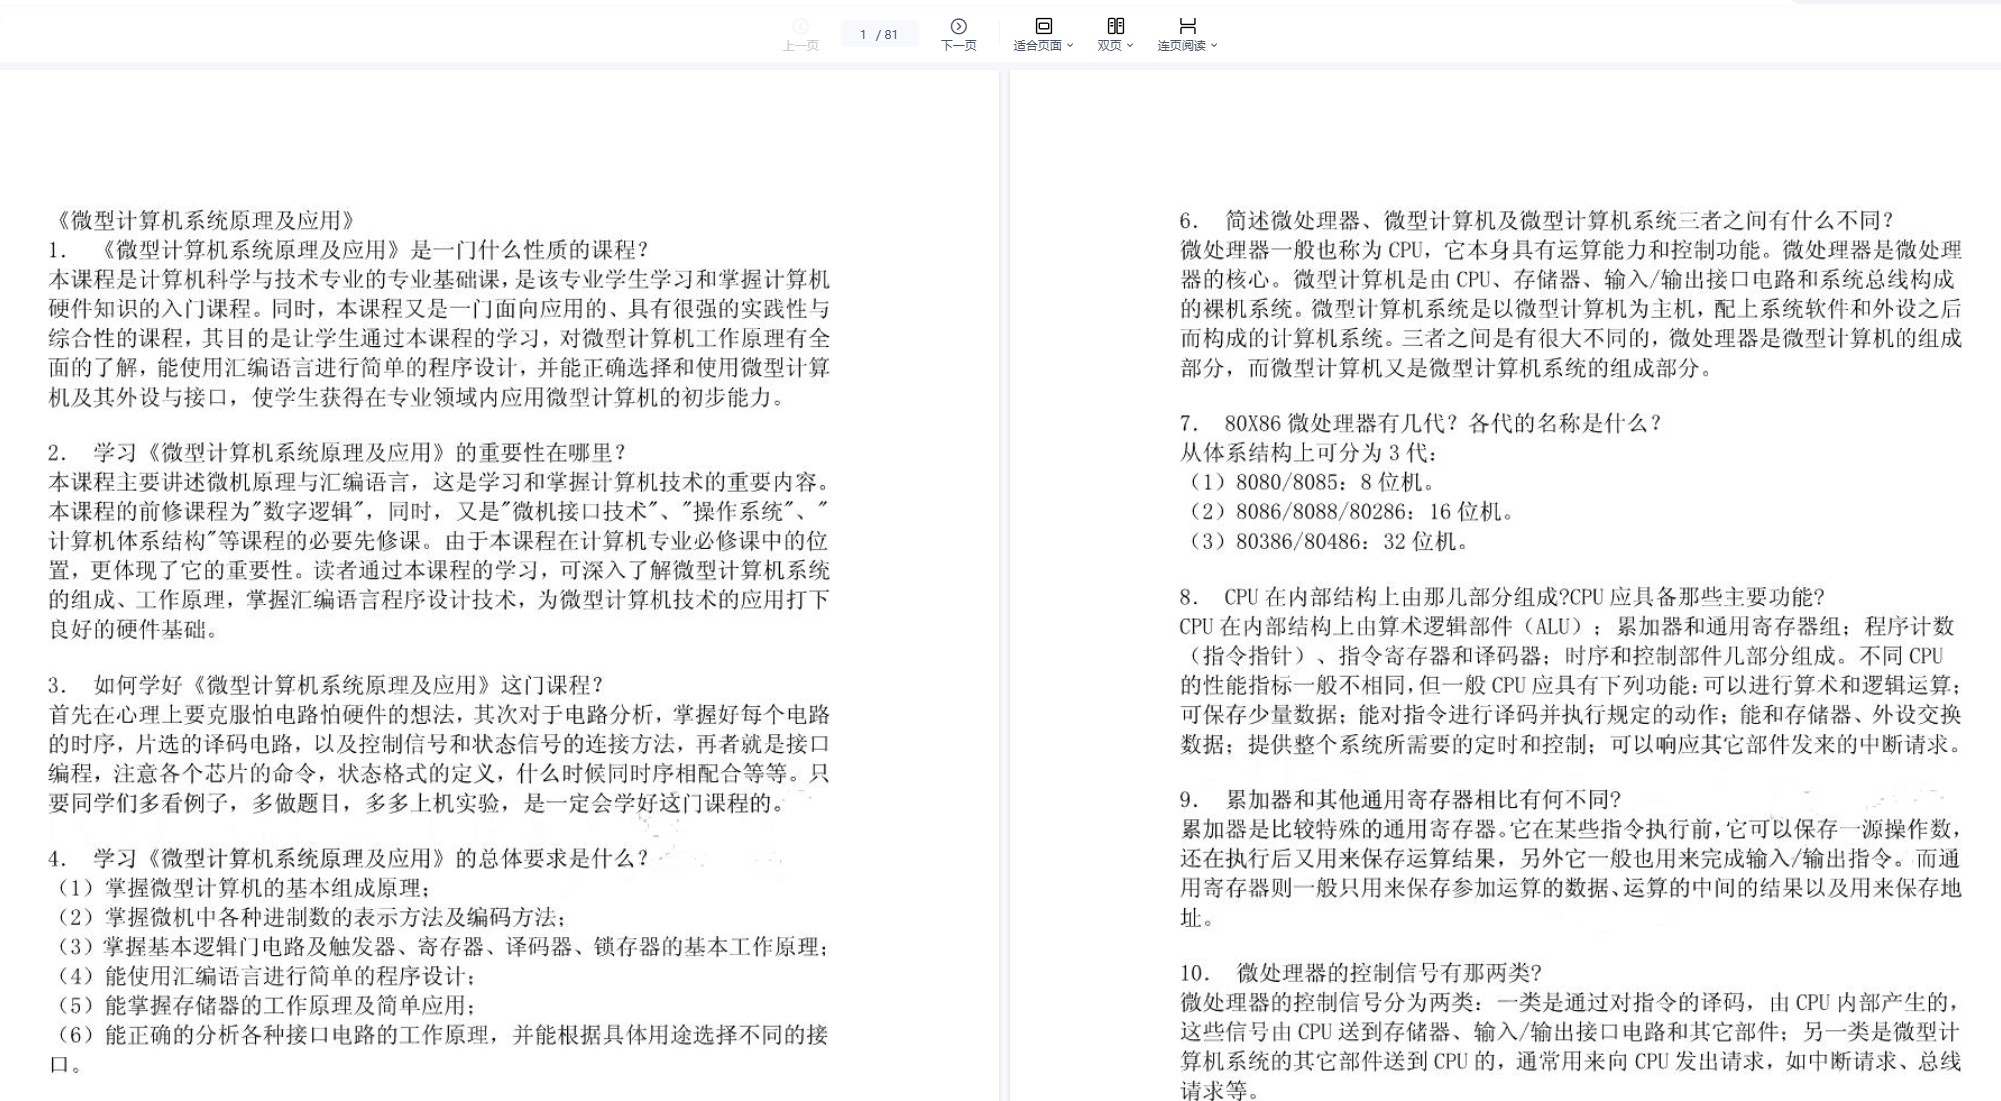Click the greyed previous page arrow icon
The image size is (2001, 1101).
800,26
